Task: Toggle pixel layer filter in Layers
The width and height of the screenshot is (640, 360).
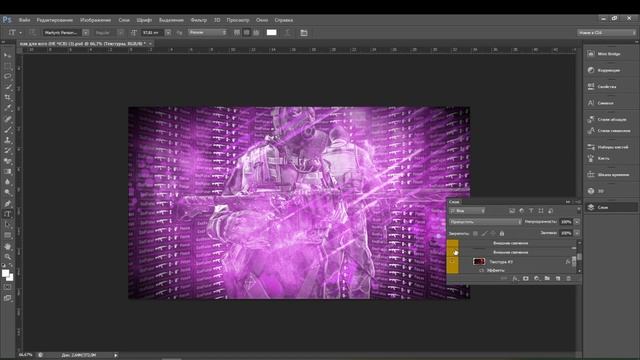Action: click(x=512, y=211)
